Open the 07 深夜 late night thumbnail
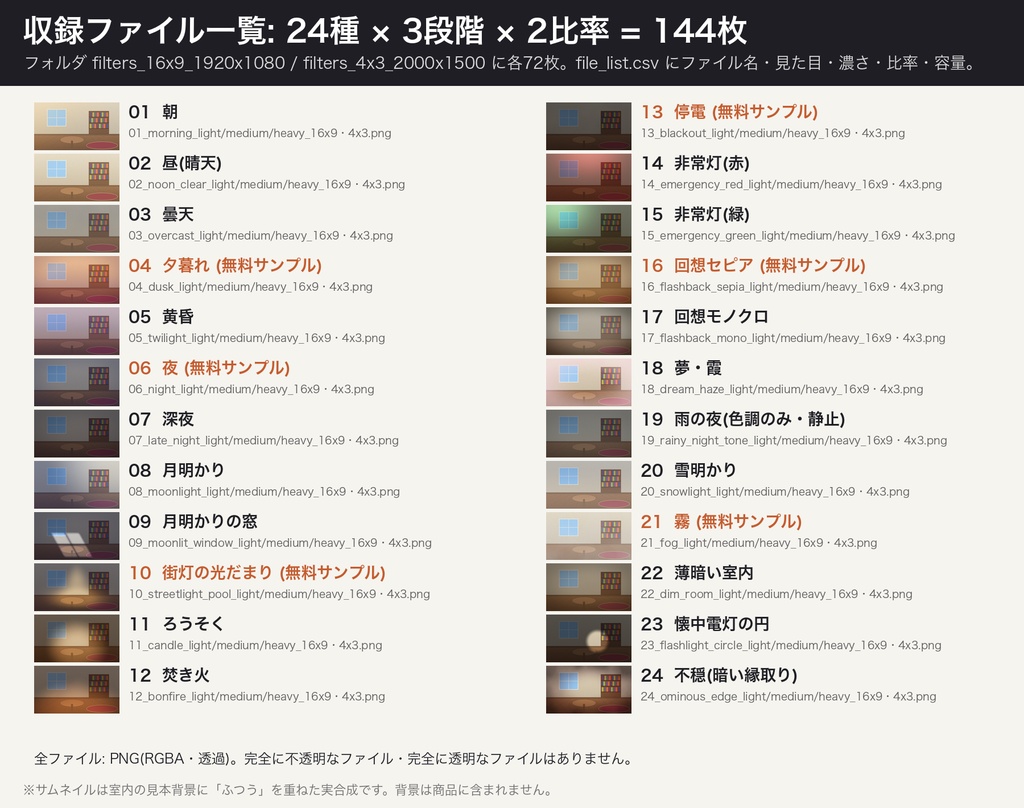This screenshot has width=1024, height=808. point(76,434)
